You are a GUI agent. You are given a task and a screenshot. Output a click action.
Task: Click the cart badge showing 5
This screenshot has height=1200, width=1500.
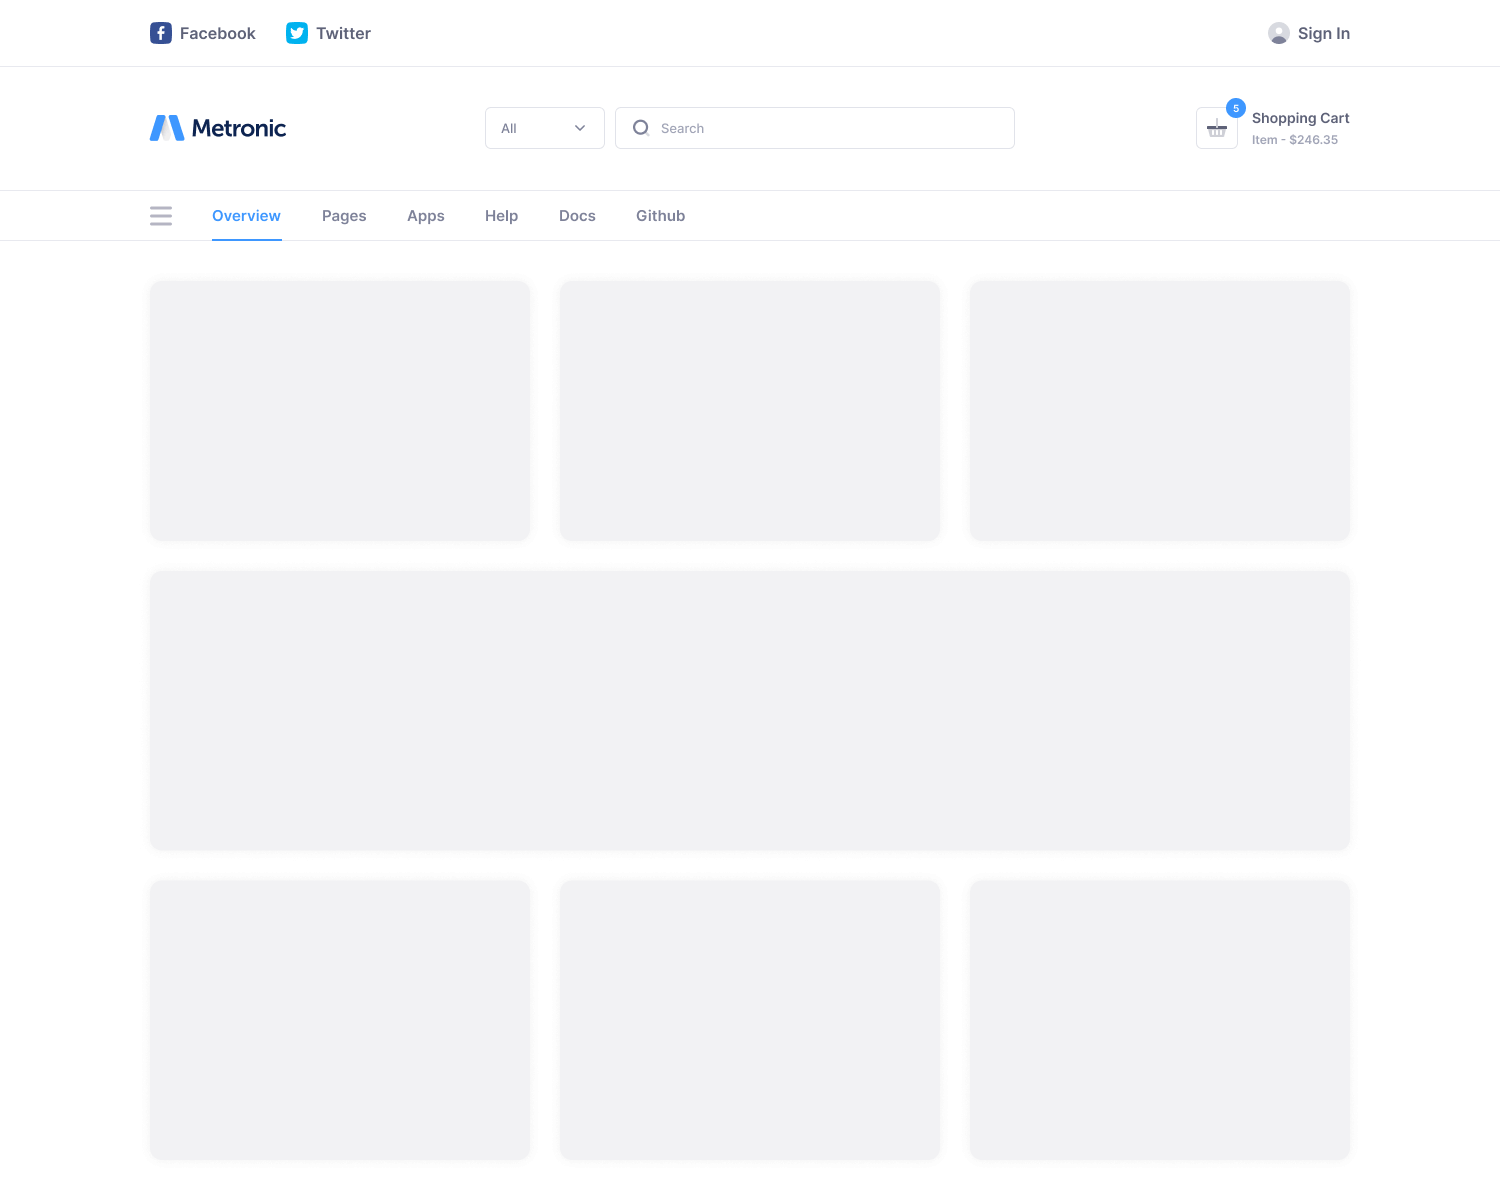coord(1236,108)
